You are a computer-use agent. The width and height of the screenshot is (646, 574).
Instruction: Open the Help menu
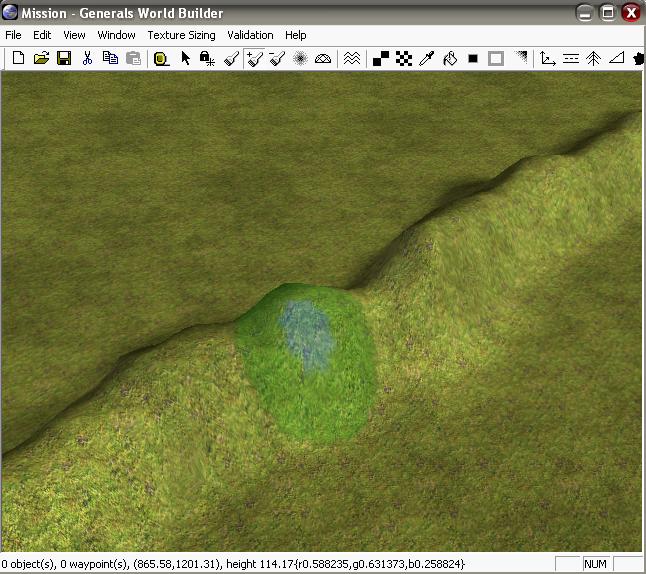point(295,35)
